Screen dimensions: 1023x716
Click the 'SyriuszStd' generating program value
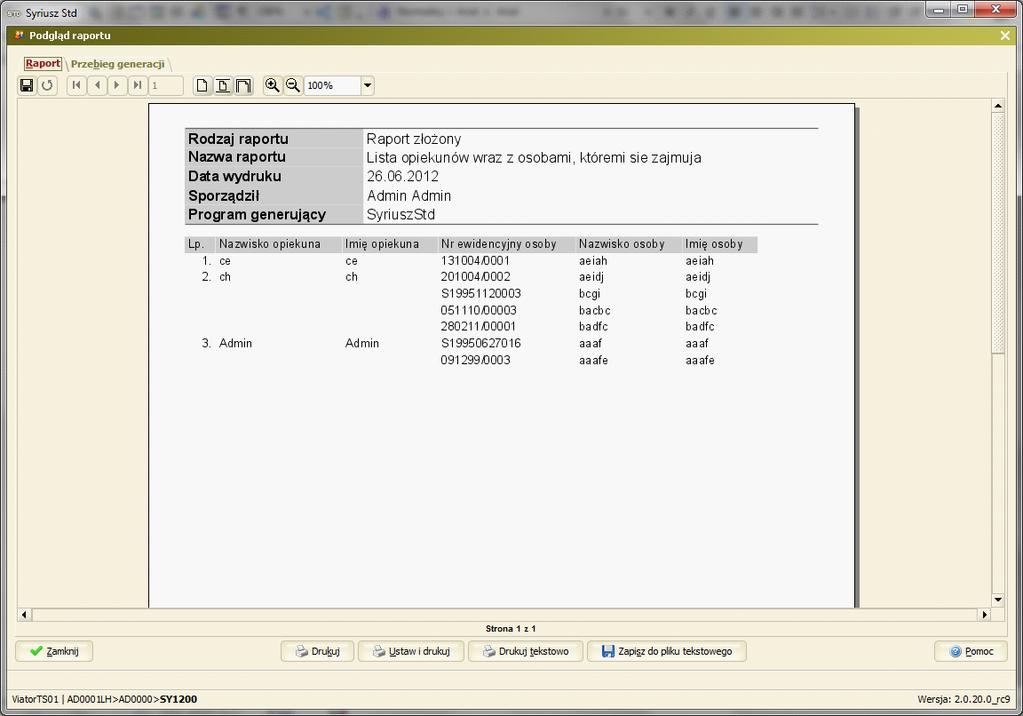click(401, 215)
